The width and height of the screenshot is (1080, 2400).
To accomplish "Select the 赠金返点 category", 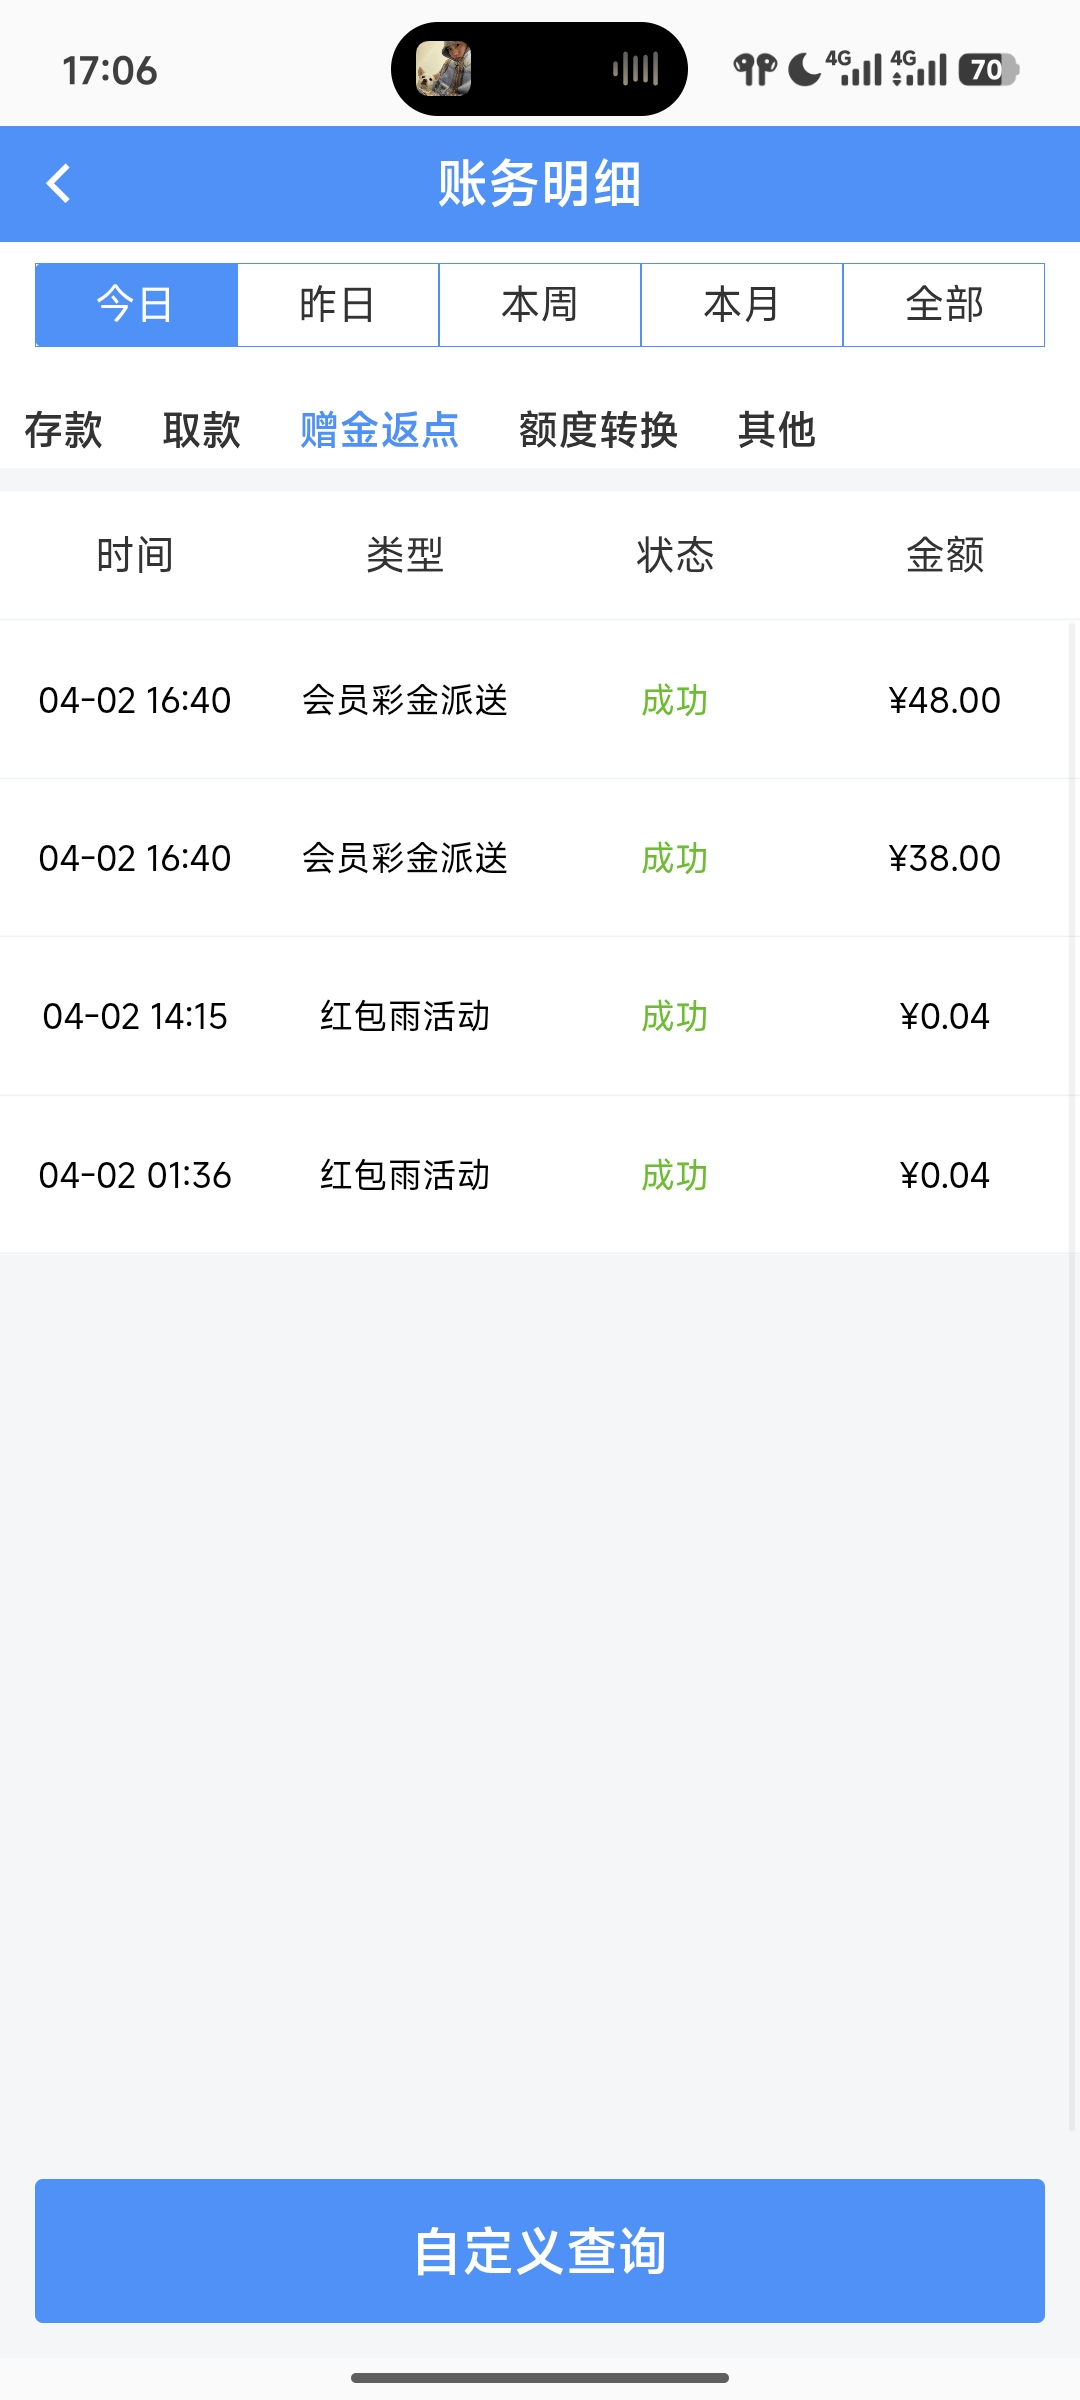I will (x=379, y=430).
